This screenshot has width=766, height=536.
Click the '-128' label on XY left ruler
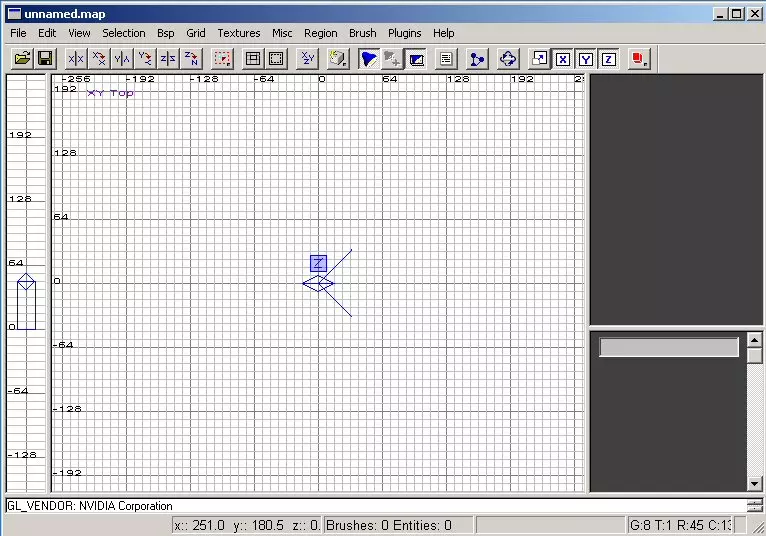click(67, 408)
